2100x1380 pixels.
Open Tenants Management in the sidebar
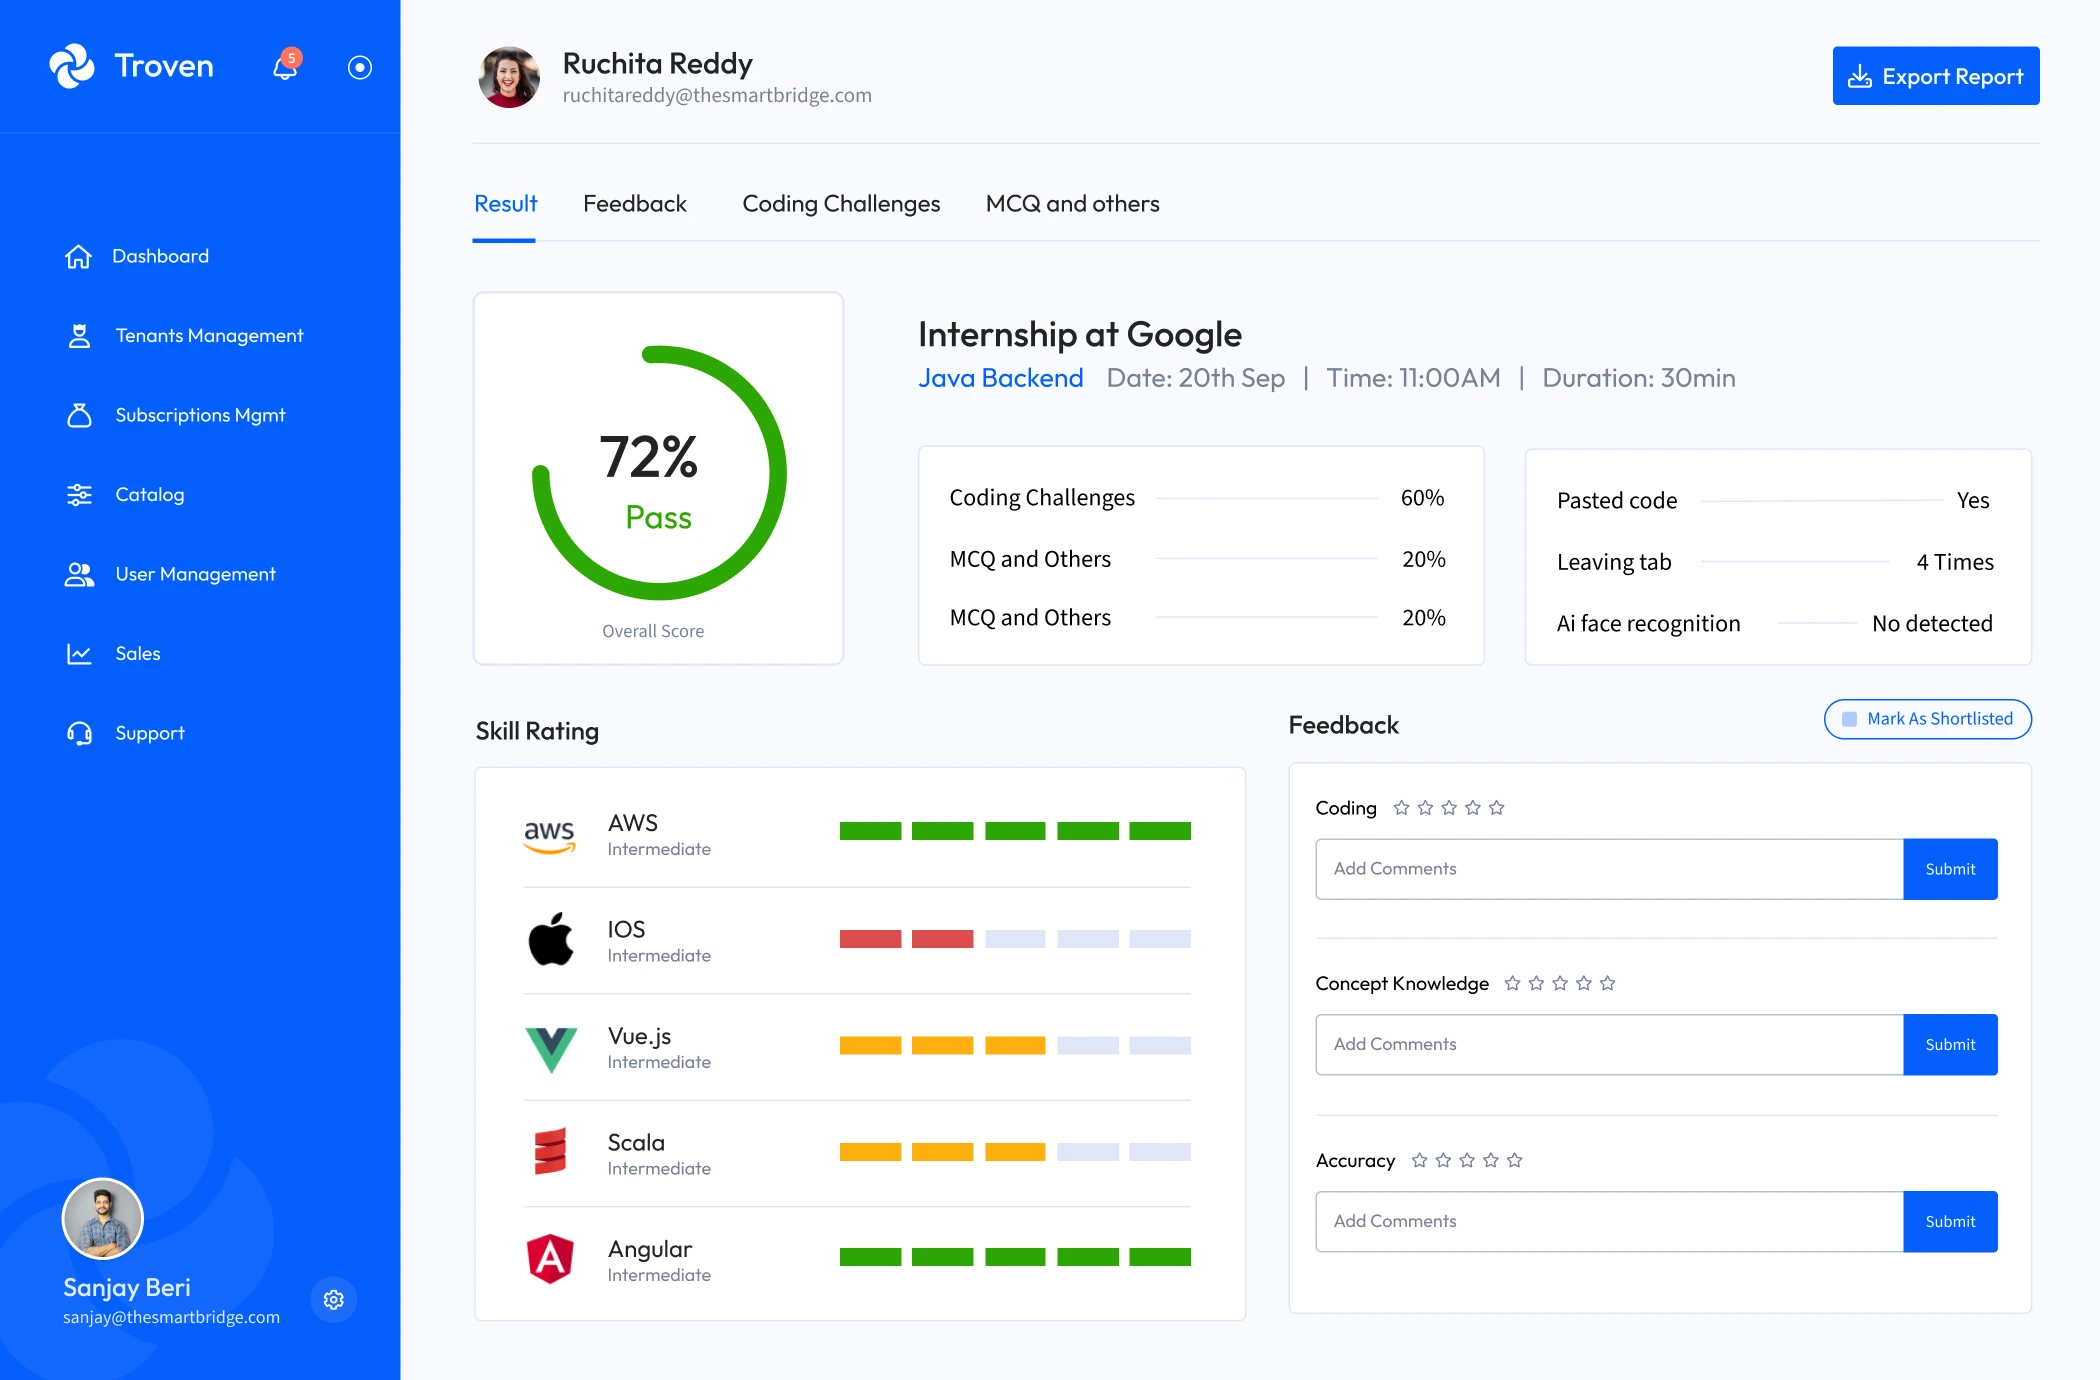pyautogui.click(x=208, y=336)
